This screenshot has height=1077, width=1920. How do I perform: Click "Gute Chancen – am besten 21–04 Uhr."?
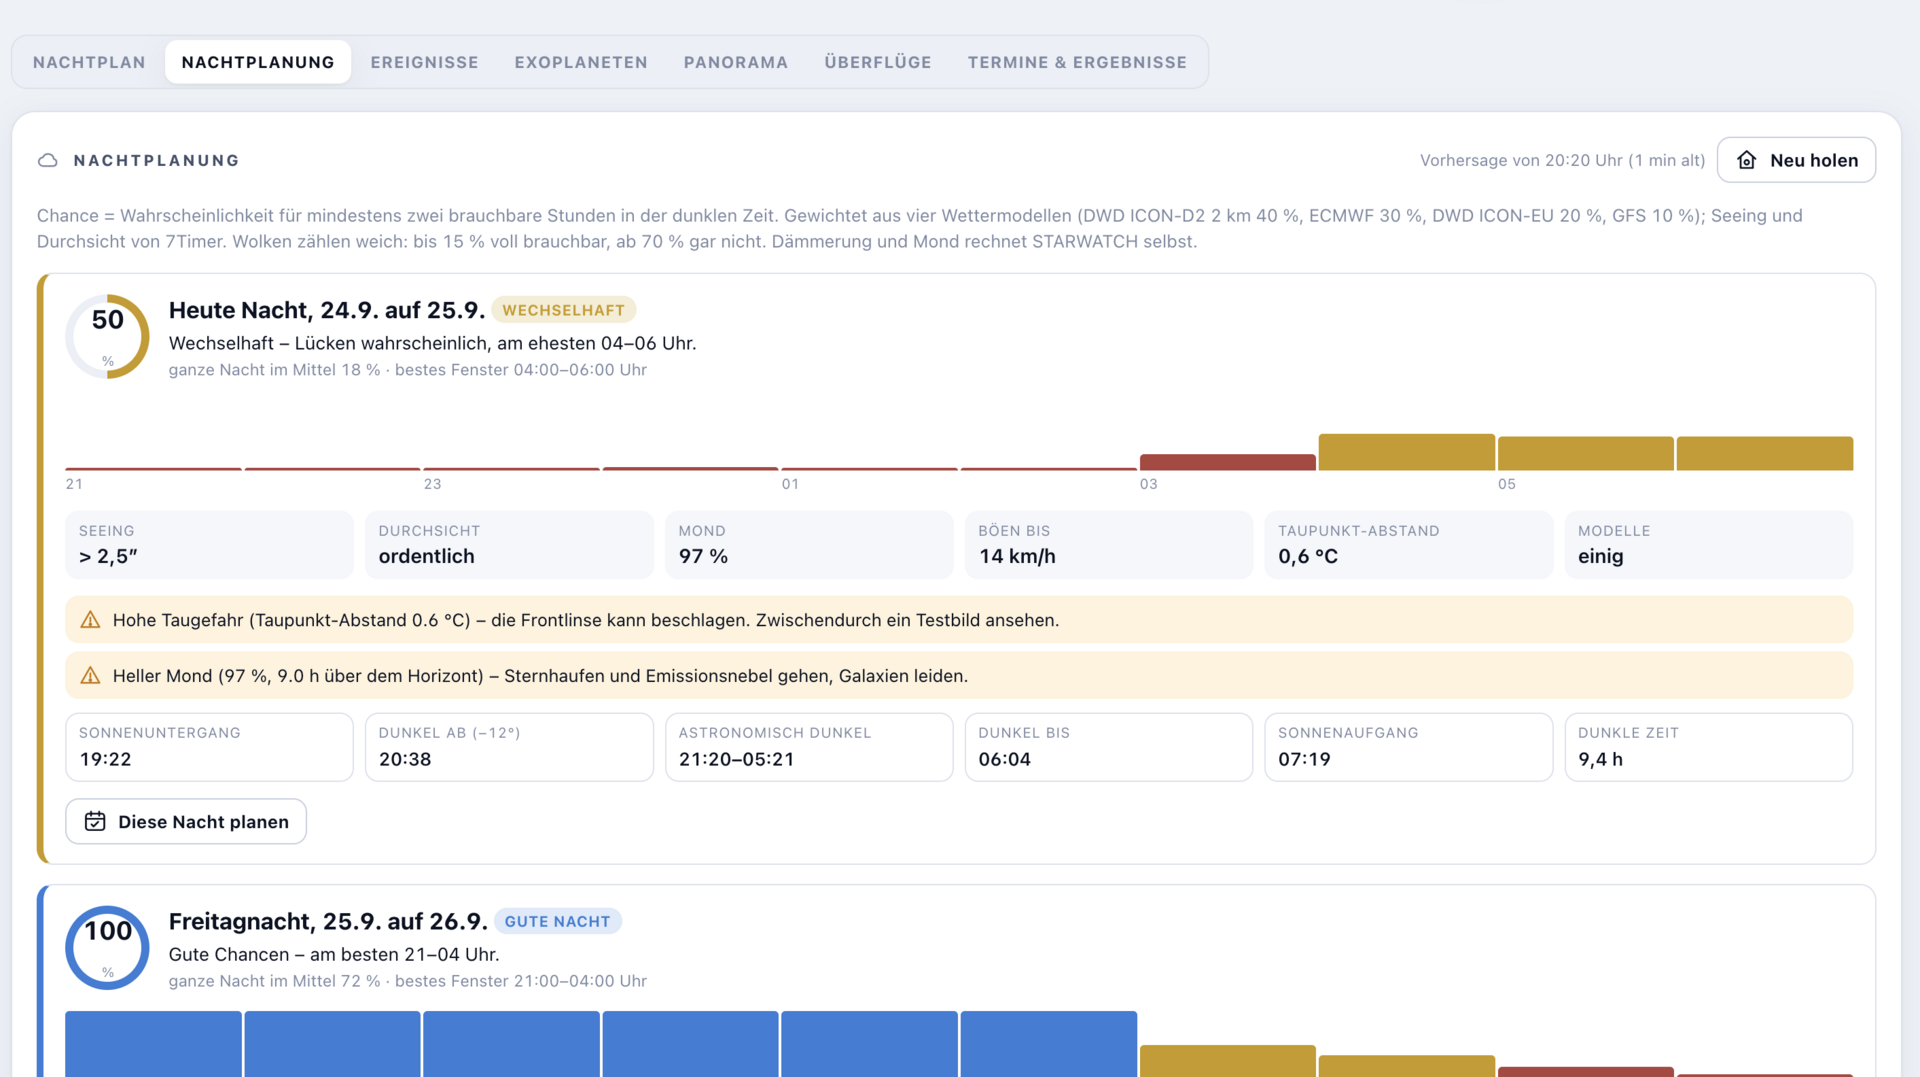tap(334, 954)
